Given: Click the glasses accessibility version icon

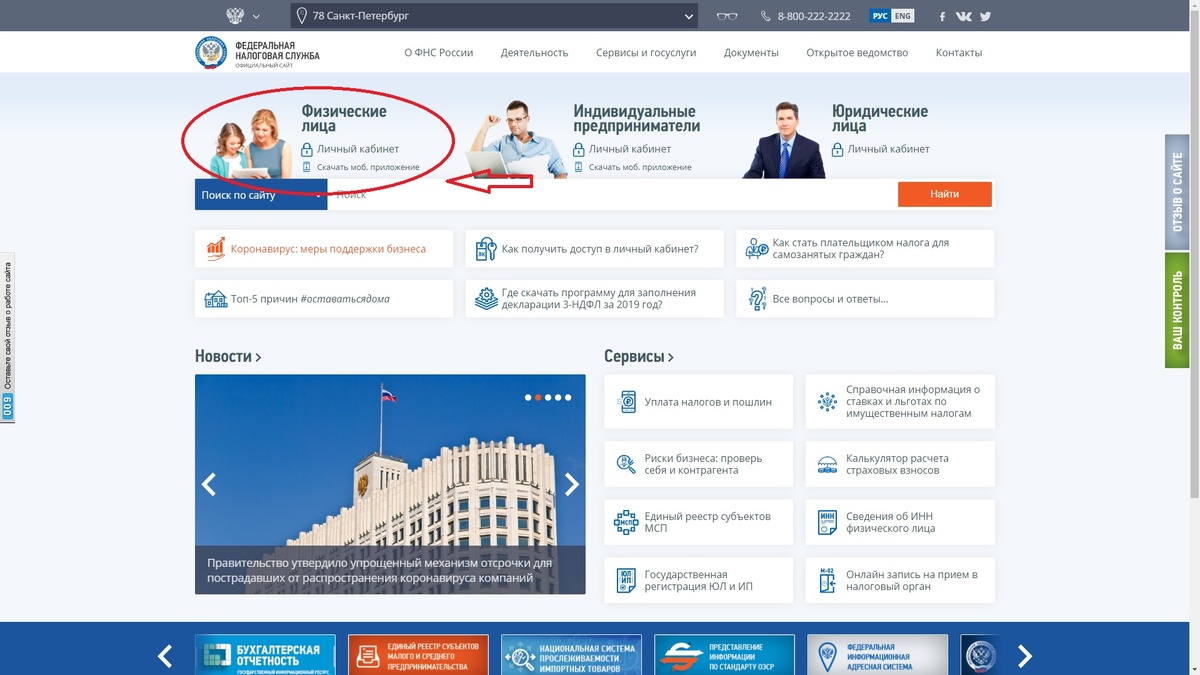Looking at the screenshot, I should pyautogui.click(x=727, y=16).
